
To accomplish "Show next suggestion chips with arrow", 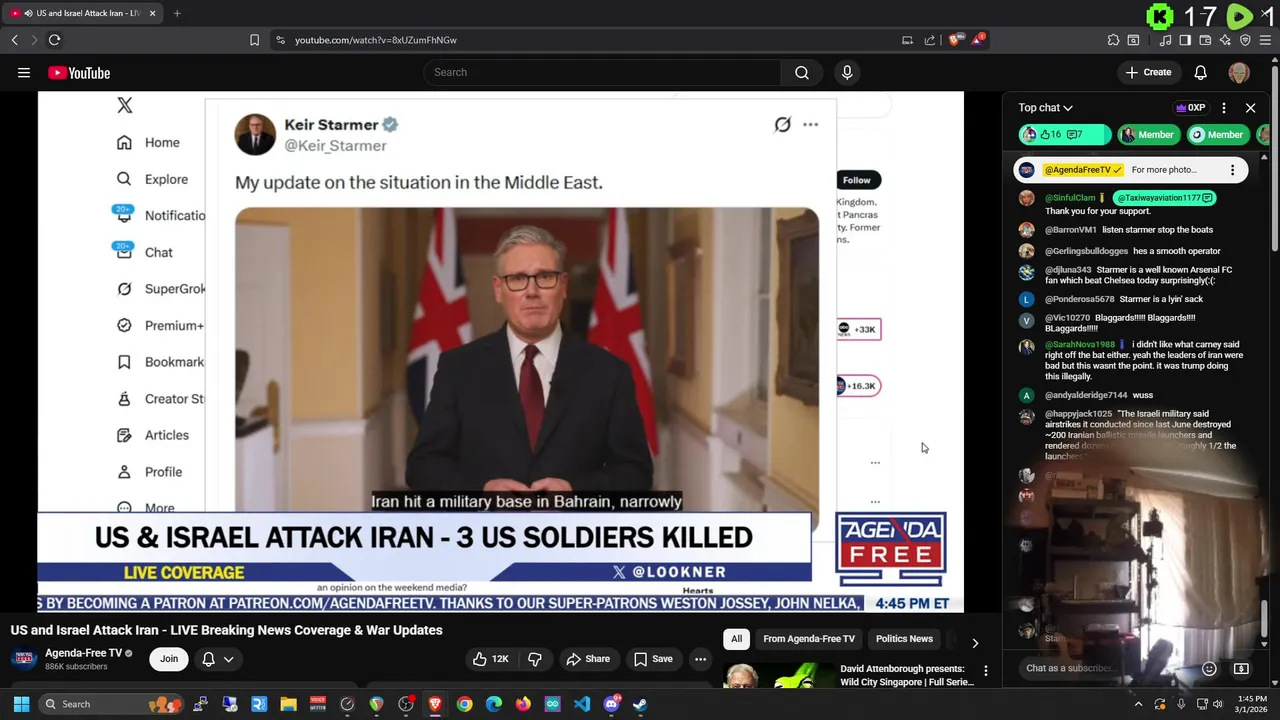I will coord(975,643).
